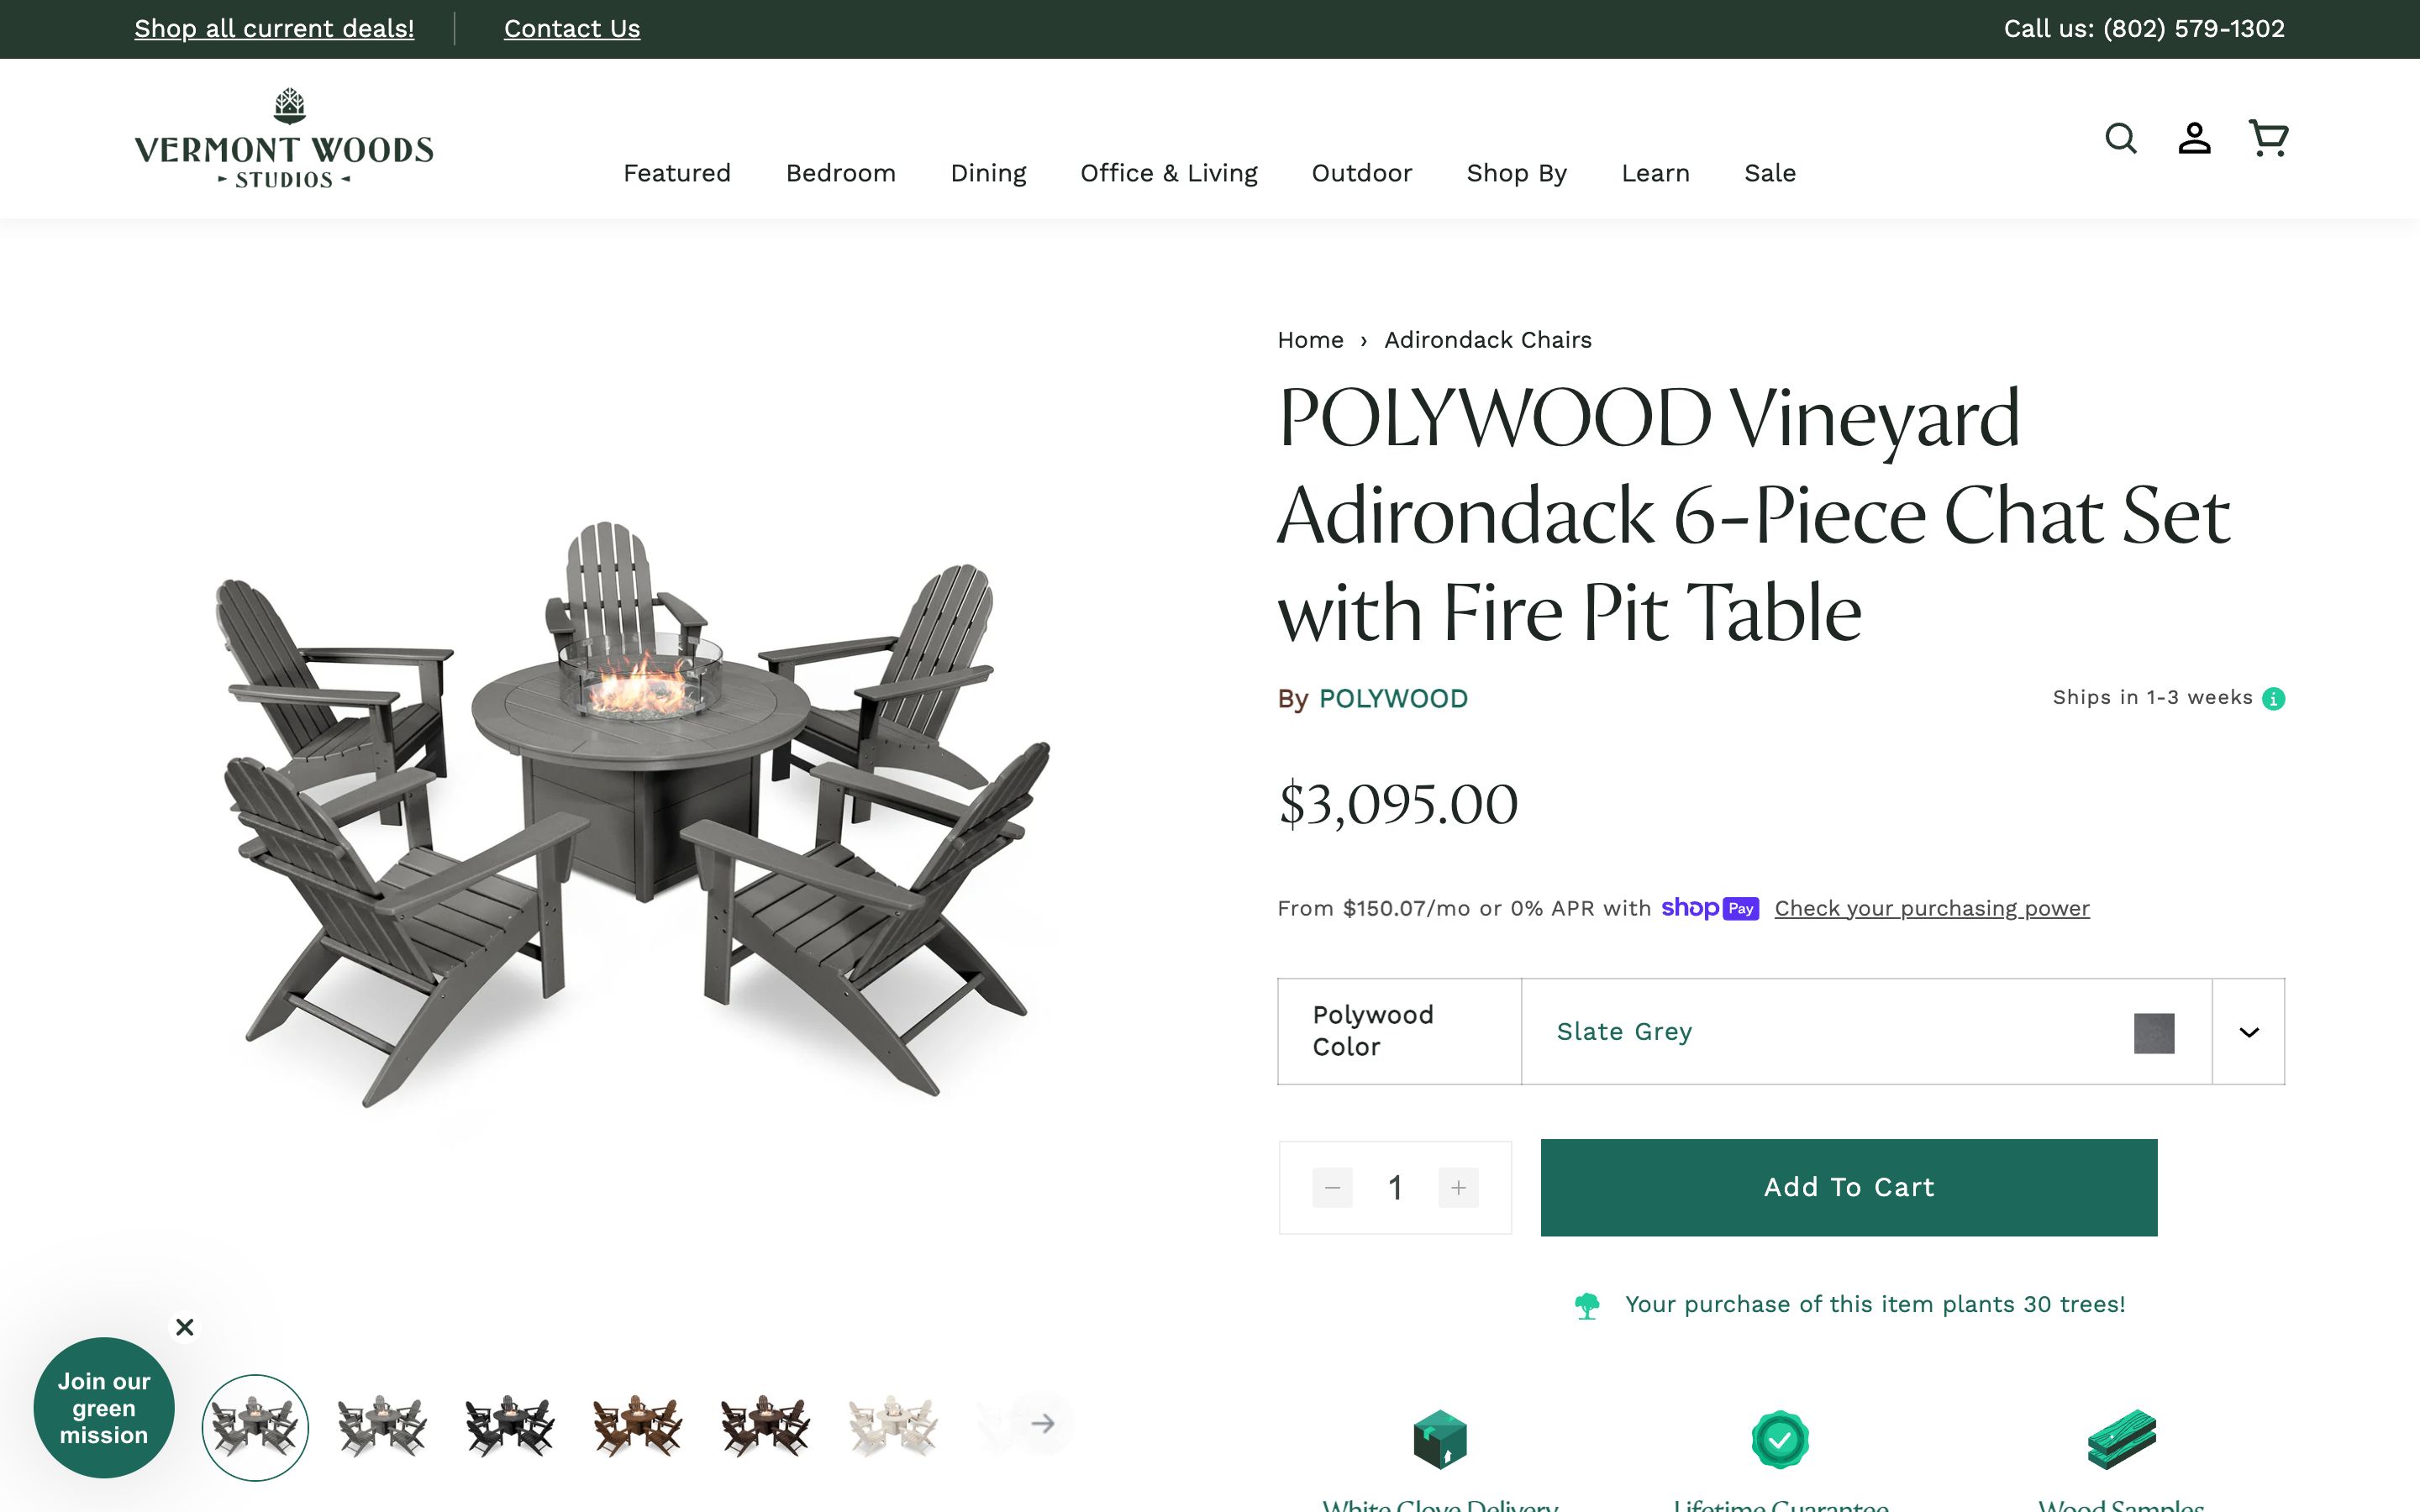Screen dimensions: 2420x1512
Task: Decrease quantity with the minus button
Action: [x=1332, y=1188]
